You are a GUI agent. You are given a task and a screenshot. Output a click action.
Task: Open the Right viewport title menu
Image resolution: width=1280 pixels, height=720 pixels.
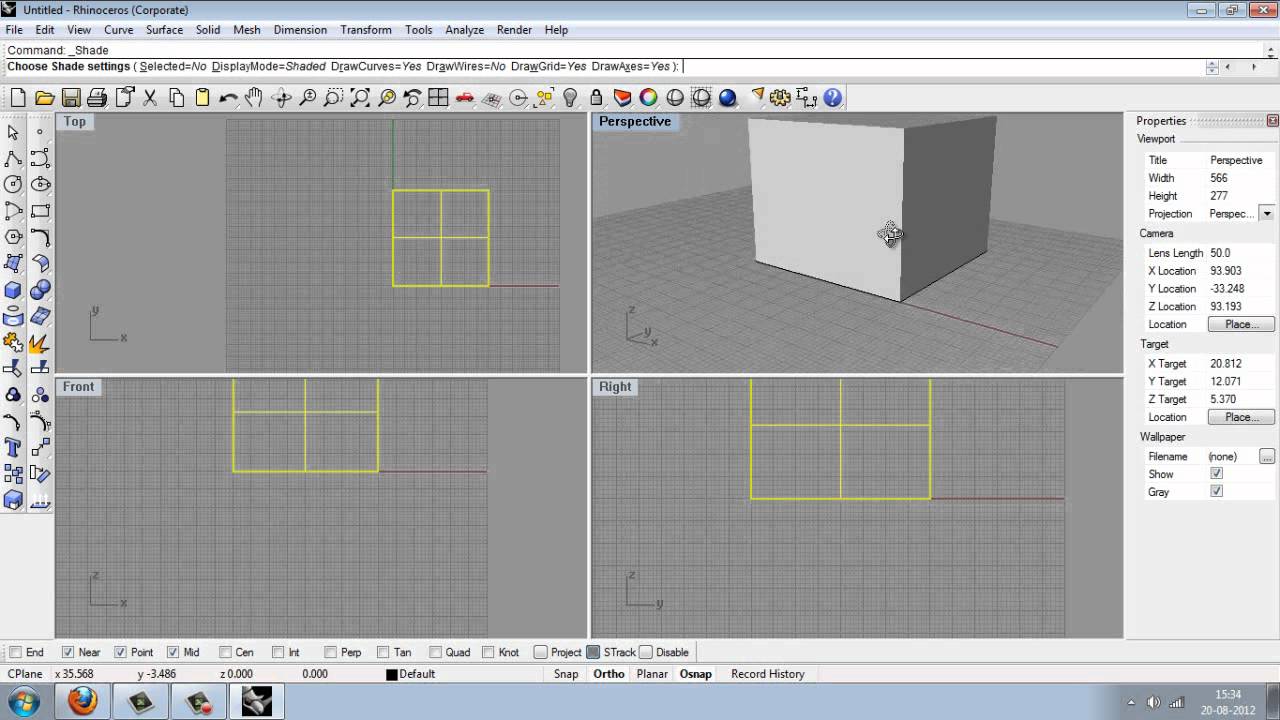[615, 386]
